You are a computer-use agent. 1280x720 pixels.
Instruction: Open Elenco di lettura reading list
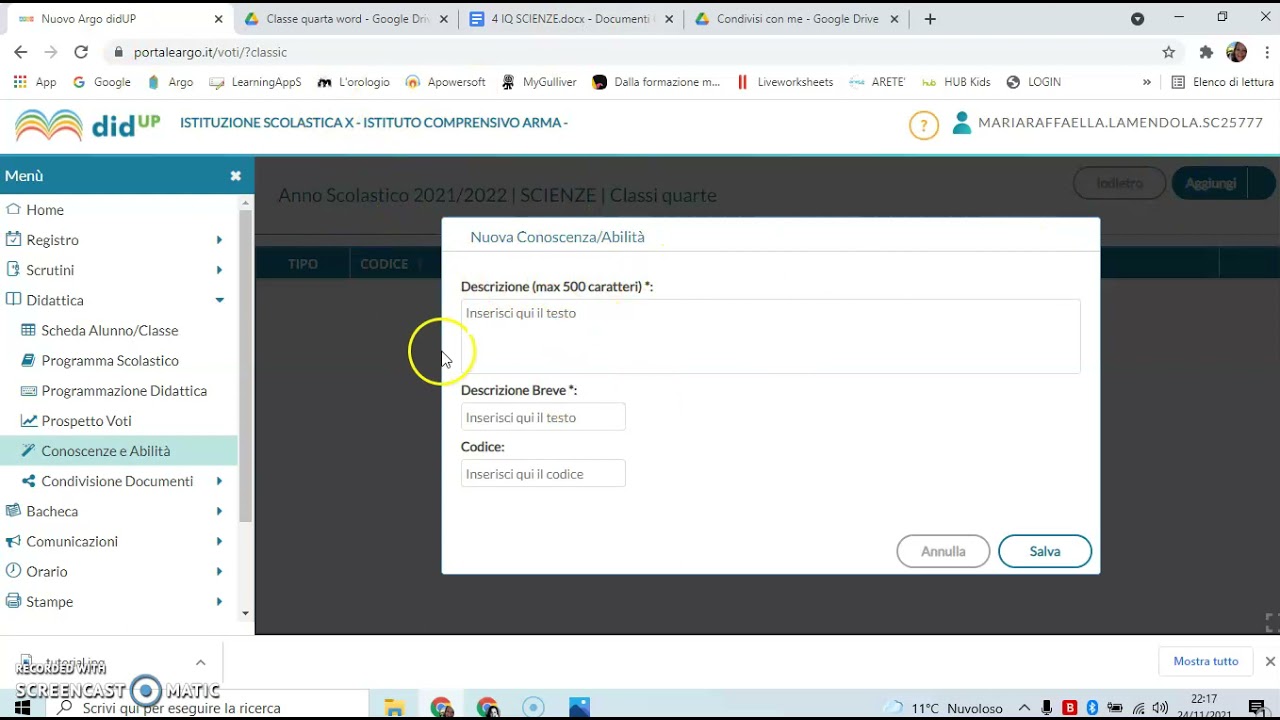click(x=1222, y=82)
